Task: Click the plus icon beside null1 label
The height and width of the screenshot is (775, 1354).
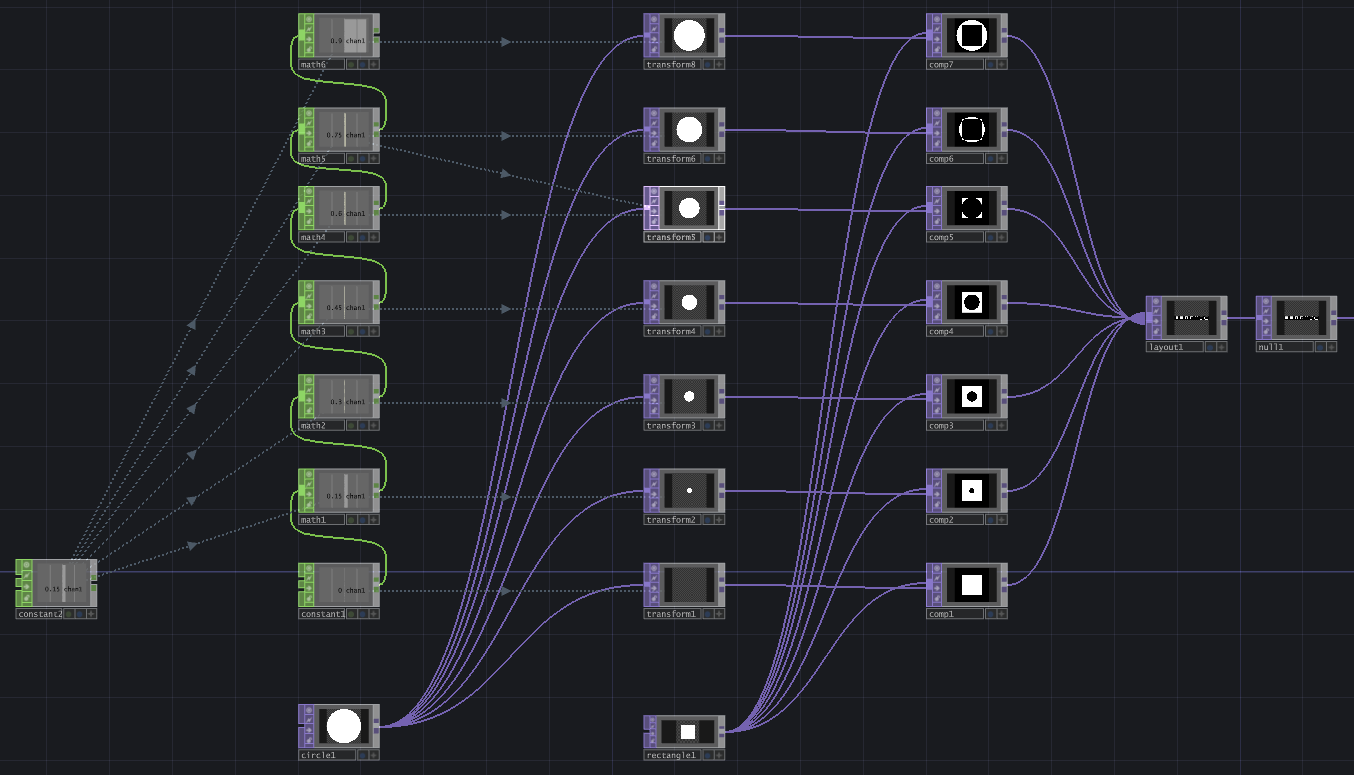Action: pyautogui.click(x=1332, y=347)
